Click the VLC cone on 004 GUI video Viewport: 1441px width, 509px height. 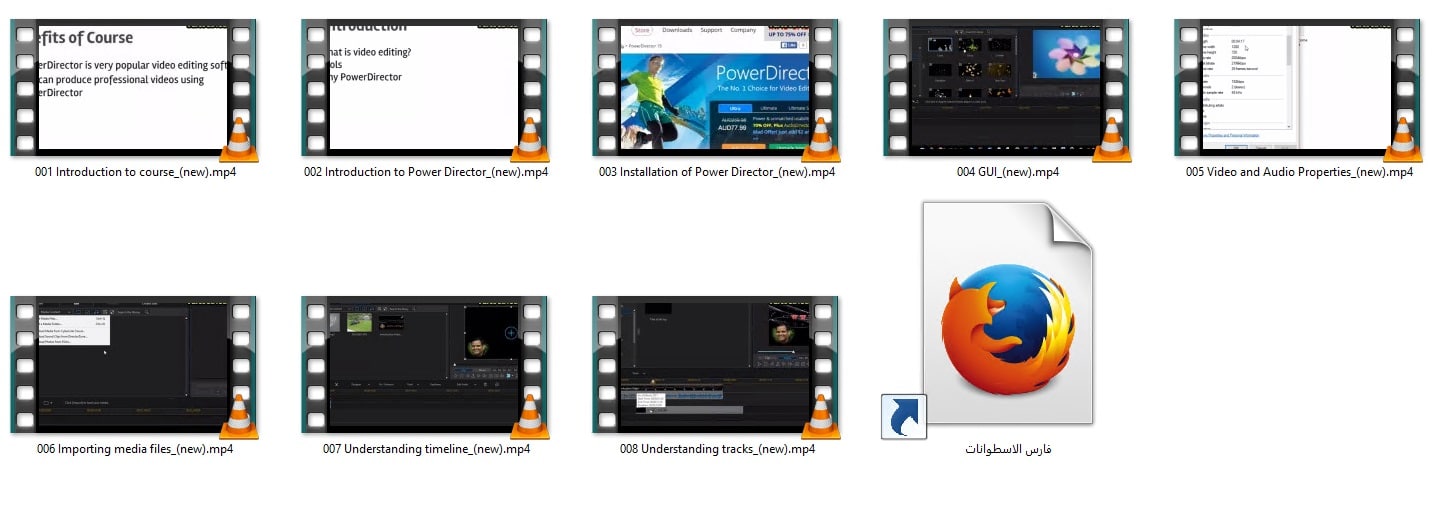(1111, 139)
